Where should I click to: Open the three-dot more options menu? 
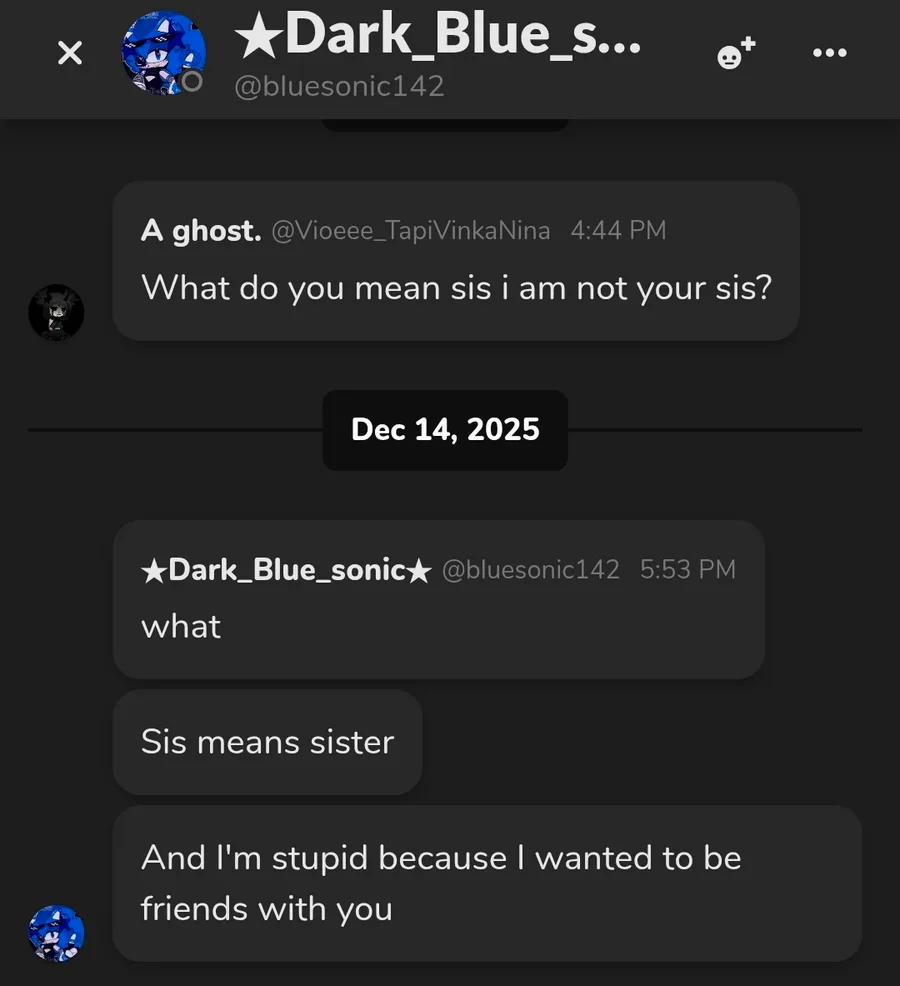coord(830,53)
